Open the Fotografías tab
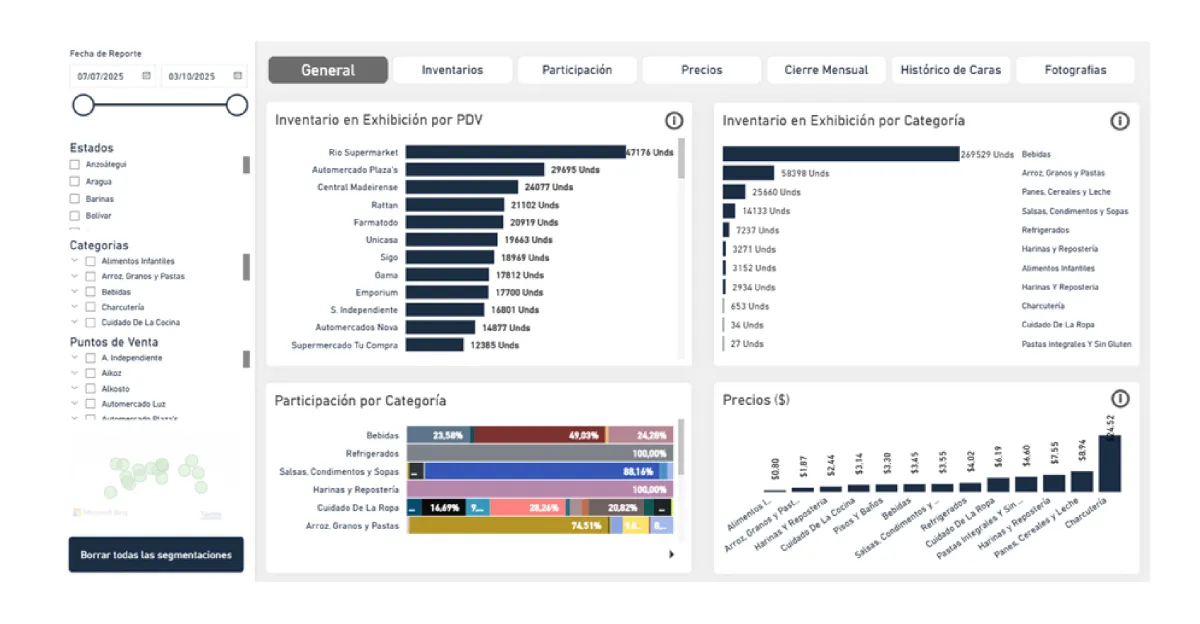The height and width of the screenshot is (624, 1200). pyautogui.click(x=1075, y=70)
